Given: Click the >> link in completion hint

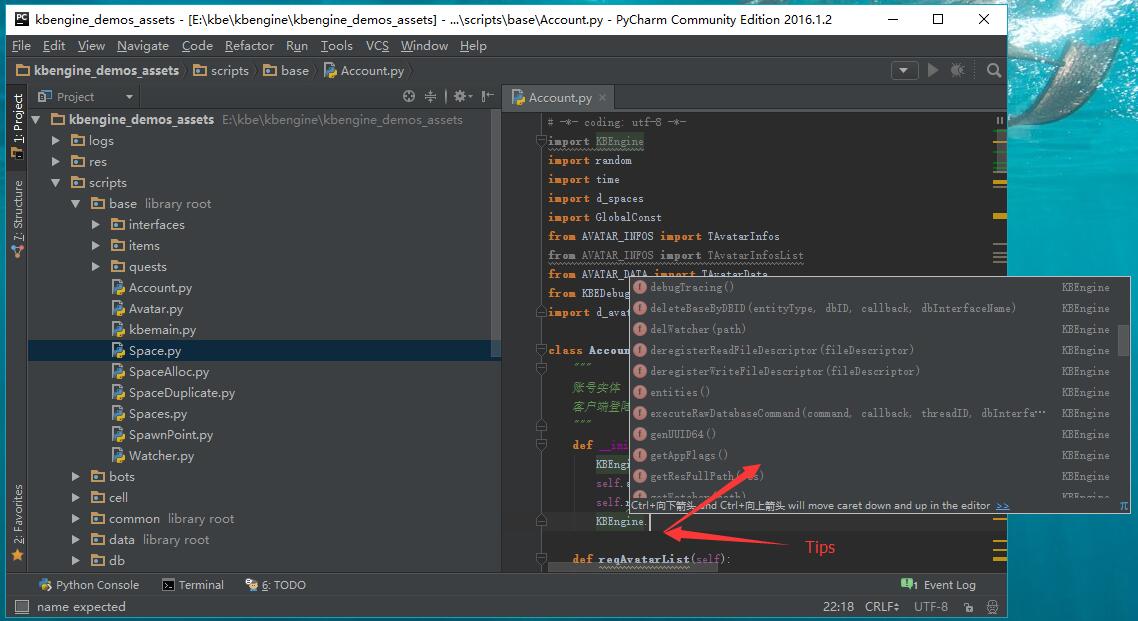Looking at the screenshot, I should pyautogui.click(x=1002, y=506).
